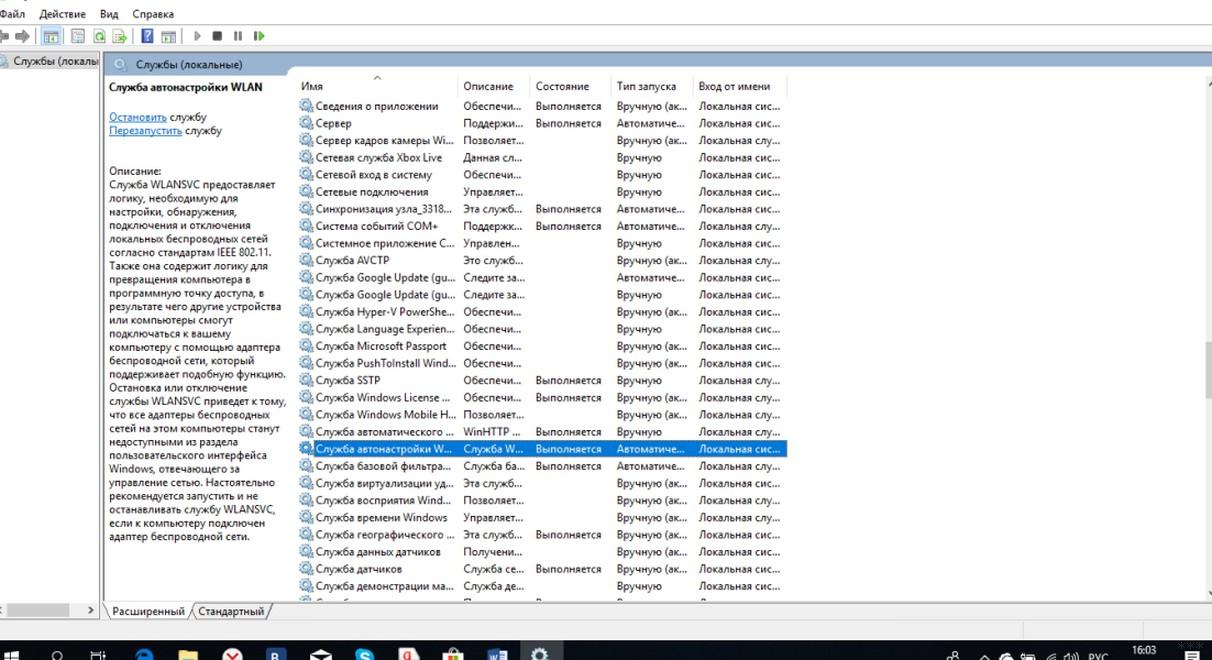Viewport: 1212px width, 660px height.
Task: Sort by the Вход от имени column header
Action: click(x=740, y=86)
